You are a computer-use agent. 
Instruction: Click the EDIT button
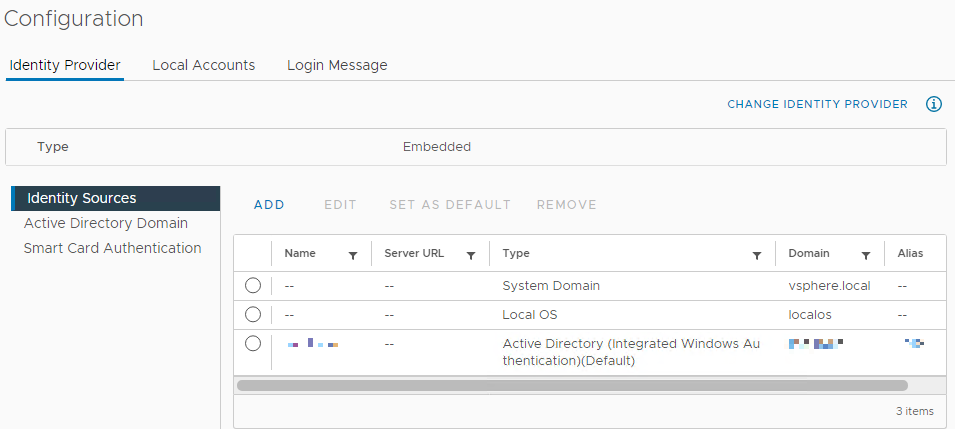click(340, 205)
